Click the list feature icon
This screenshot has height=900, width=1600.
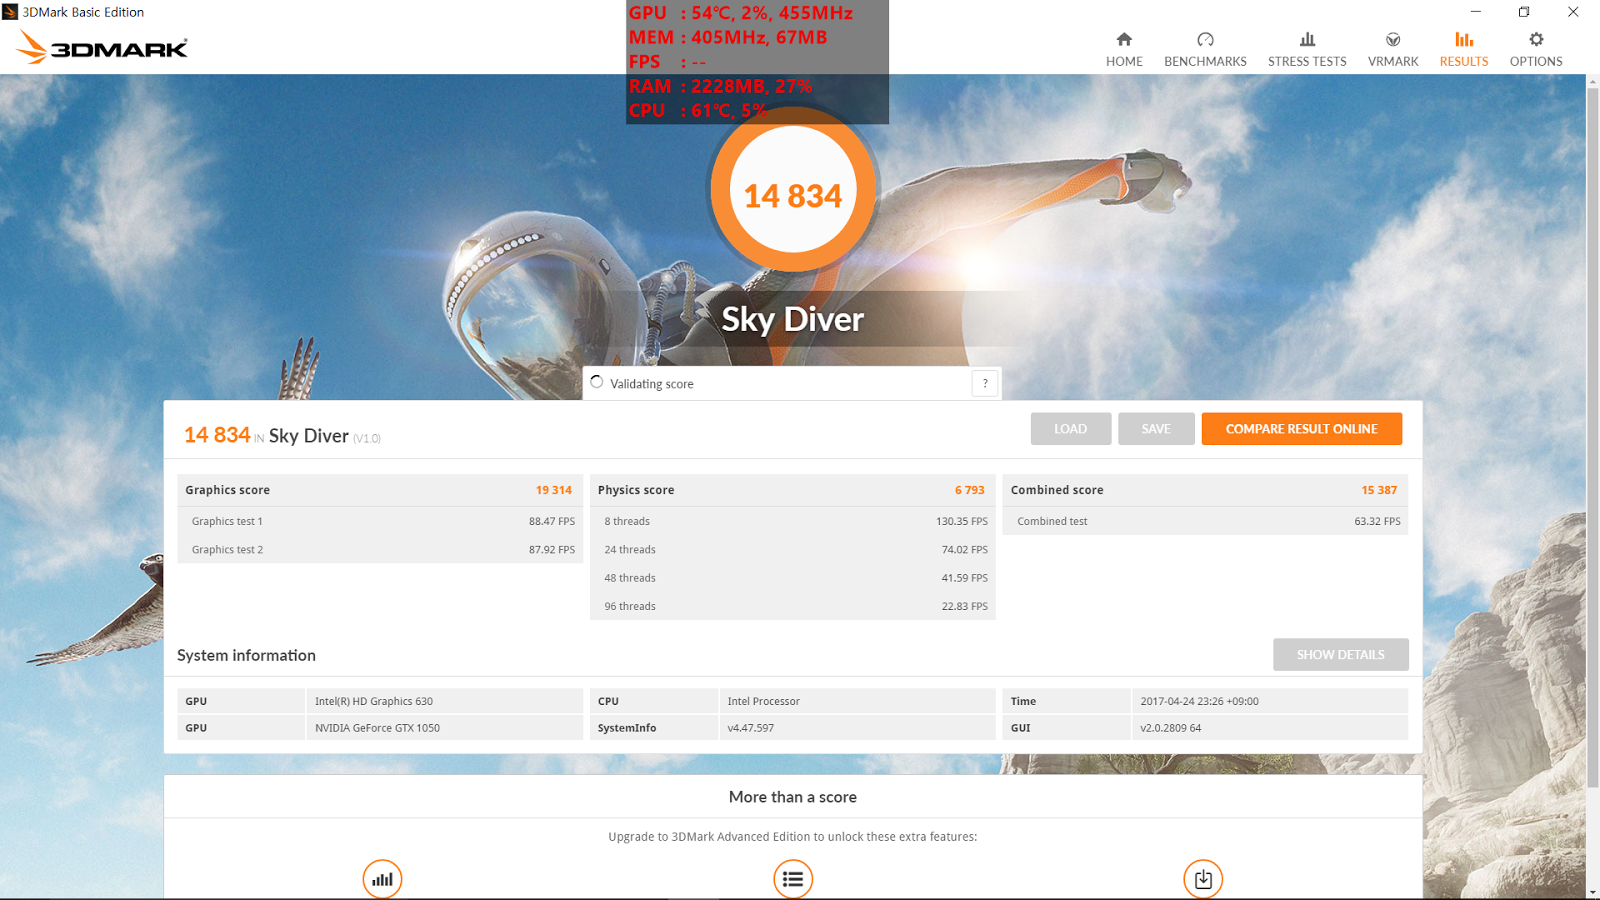click(x=793, y=879)
